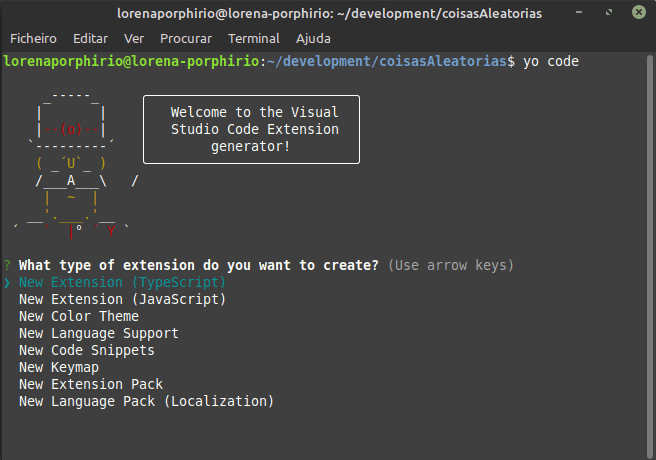
Task: Click the Ver menu
Action: click(x=134, y=38)
